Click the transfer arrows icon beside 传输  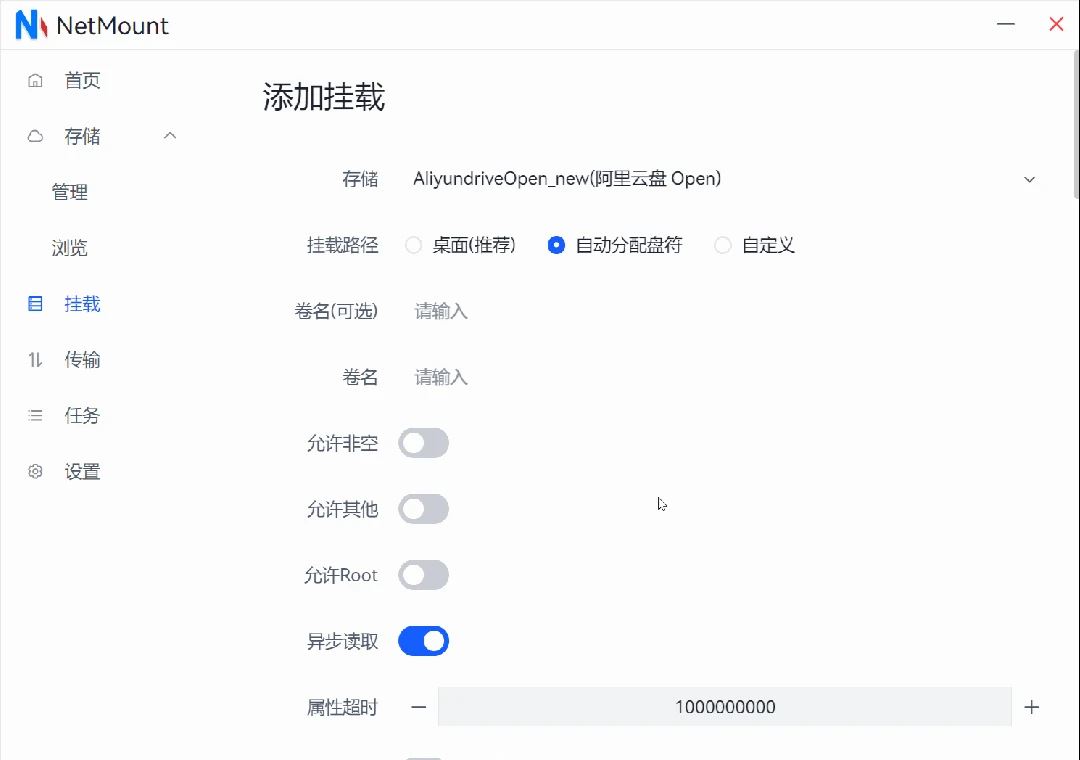35,360
